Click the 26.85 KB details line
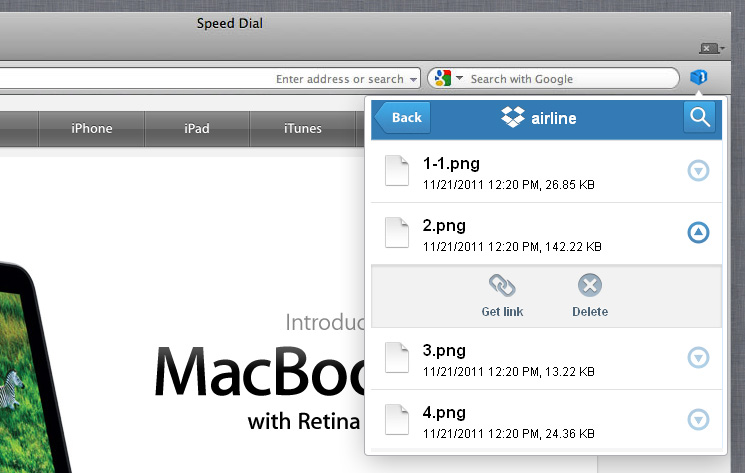Image resolution: width=745 pixels, height=473 pixels. tap(509, 185)
